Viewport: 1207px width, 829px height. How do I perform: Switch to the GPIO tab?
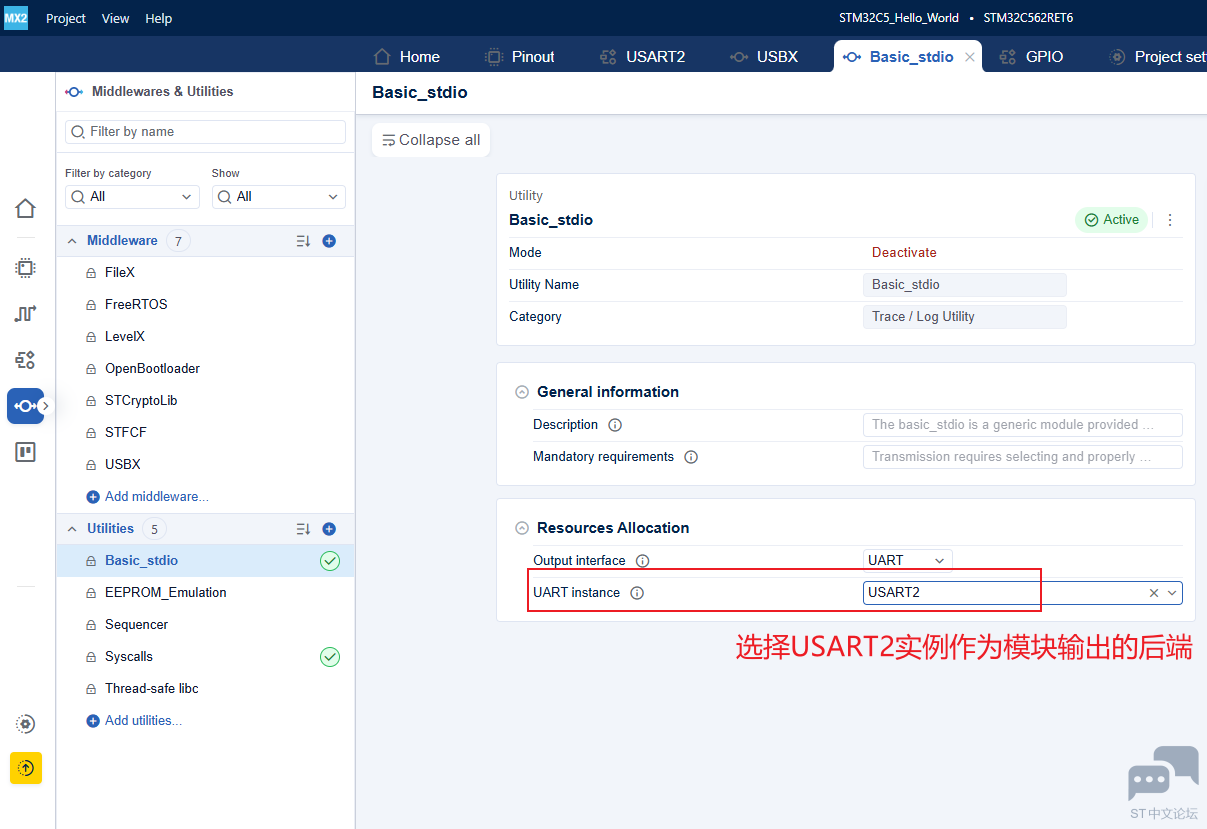pos(1032,57)
